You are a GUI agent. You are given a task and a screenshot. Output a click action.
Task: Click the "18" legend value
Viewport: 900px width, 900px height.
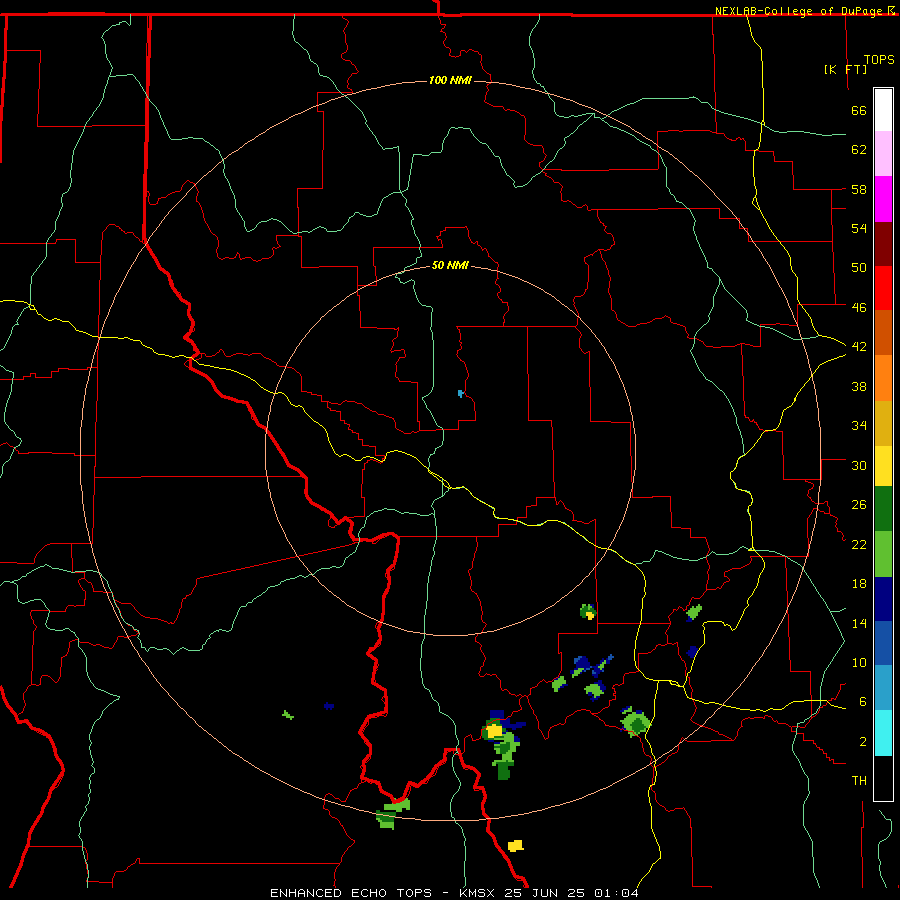[x=859, y=584]
